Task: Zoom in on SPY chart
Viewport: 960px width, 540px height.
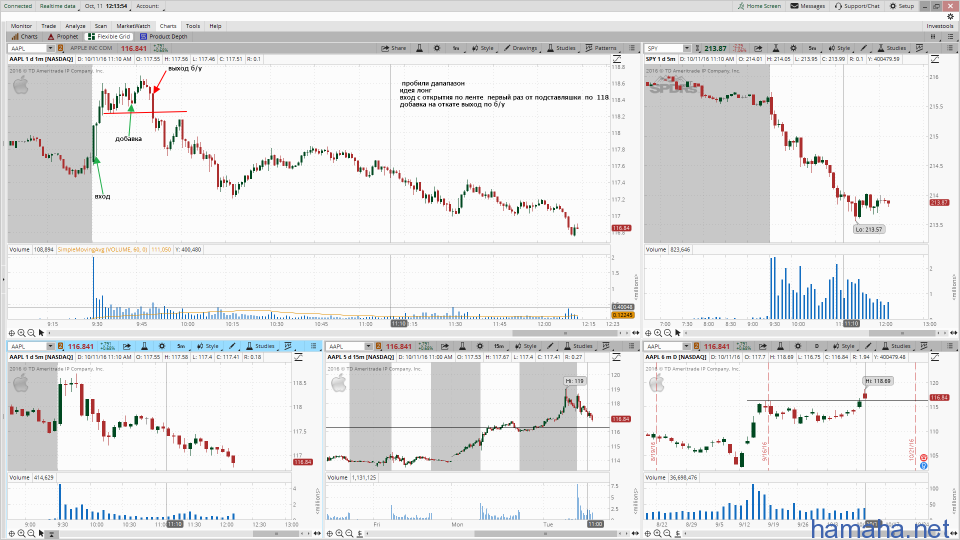Action: 658,333
